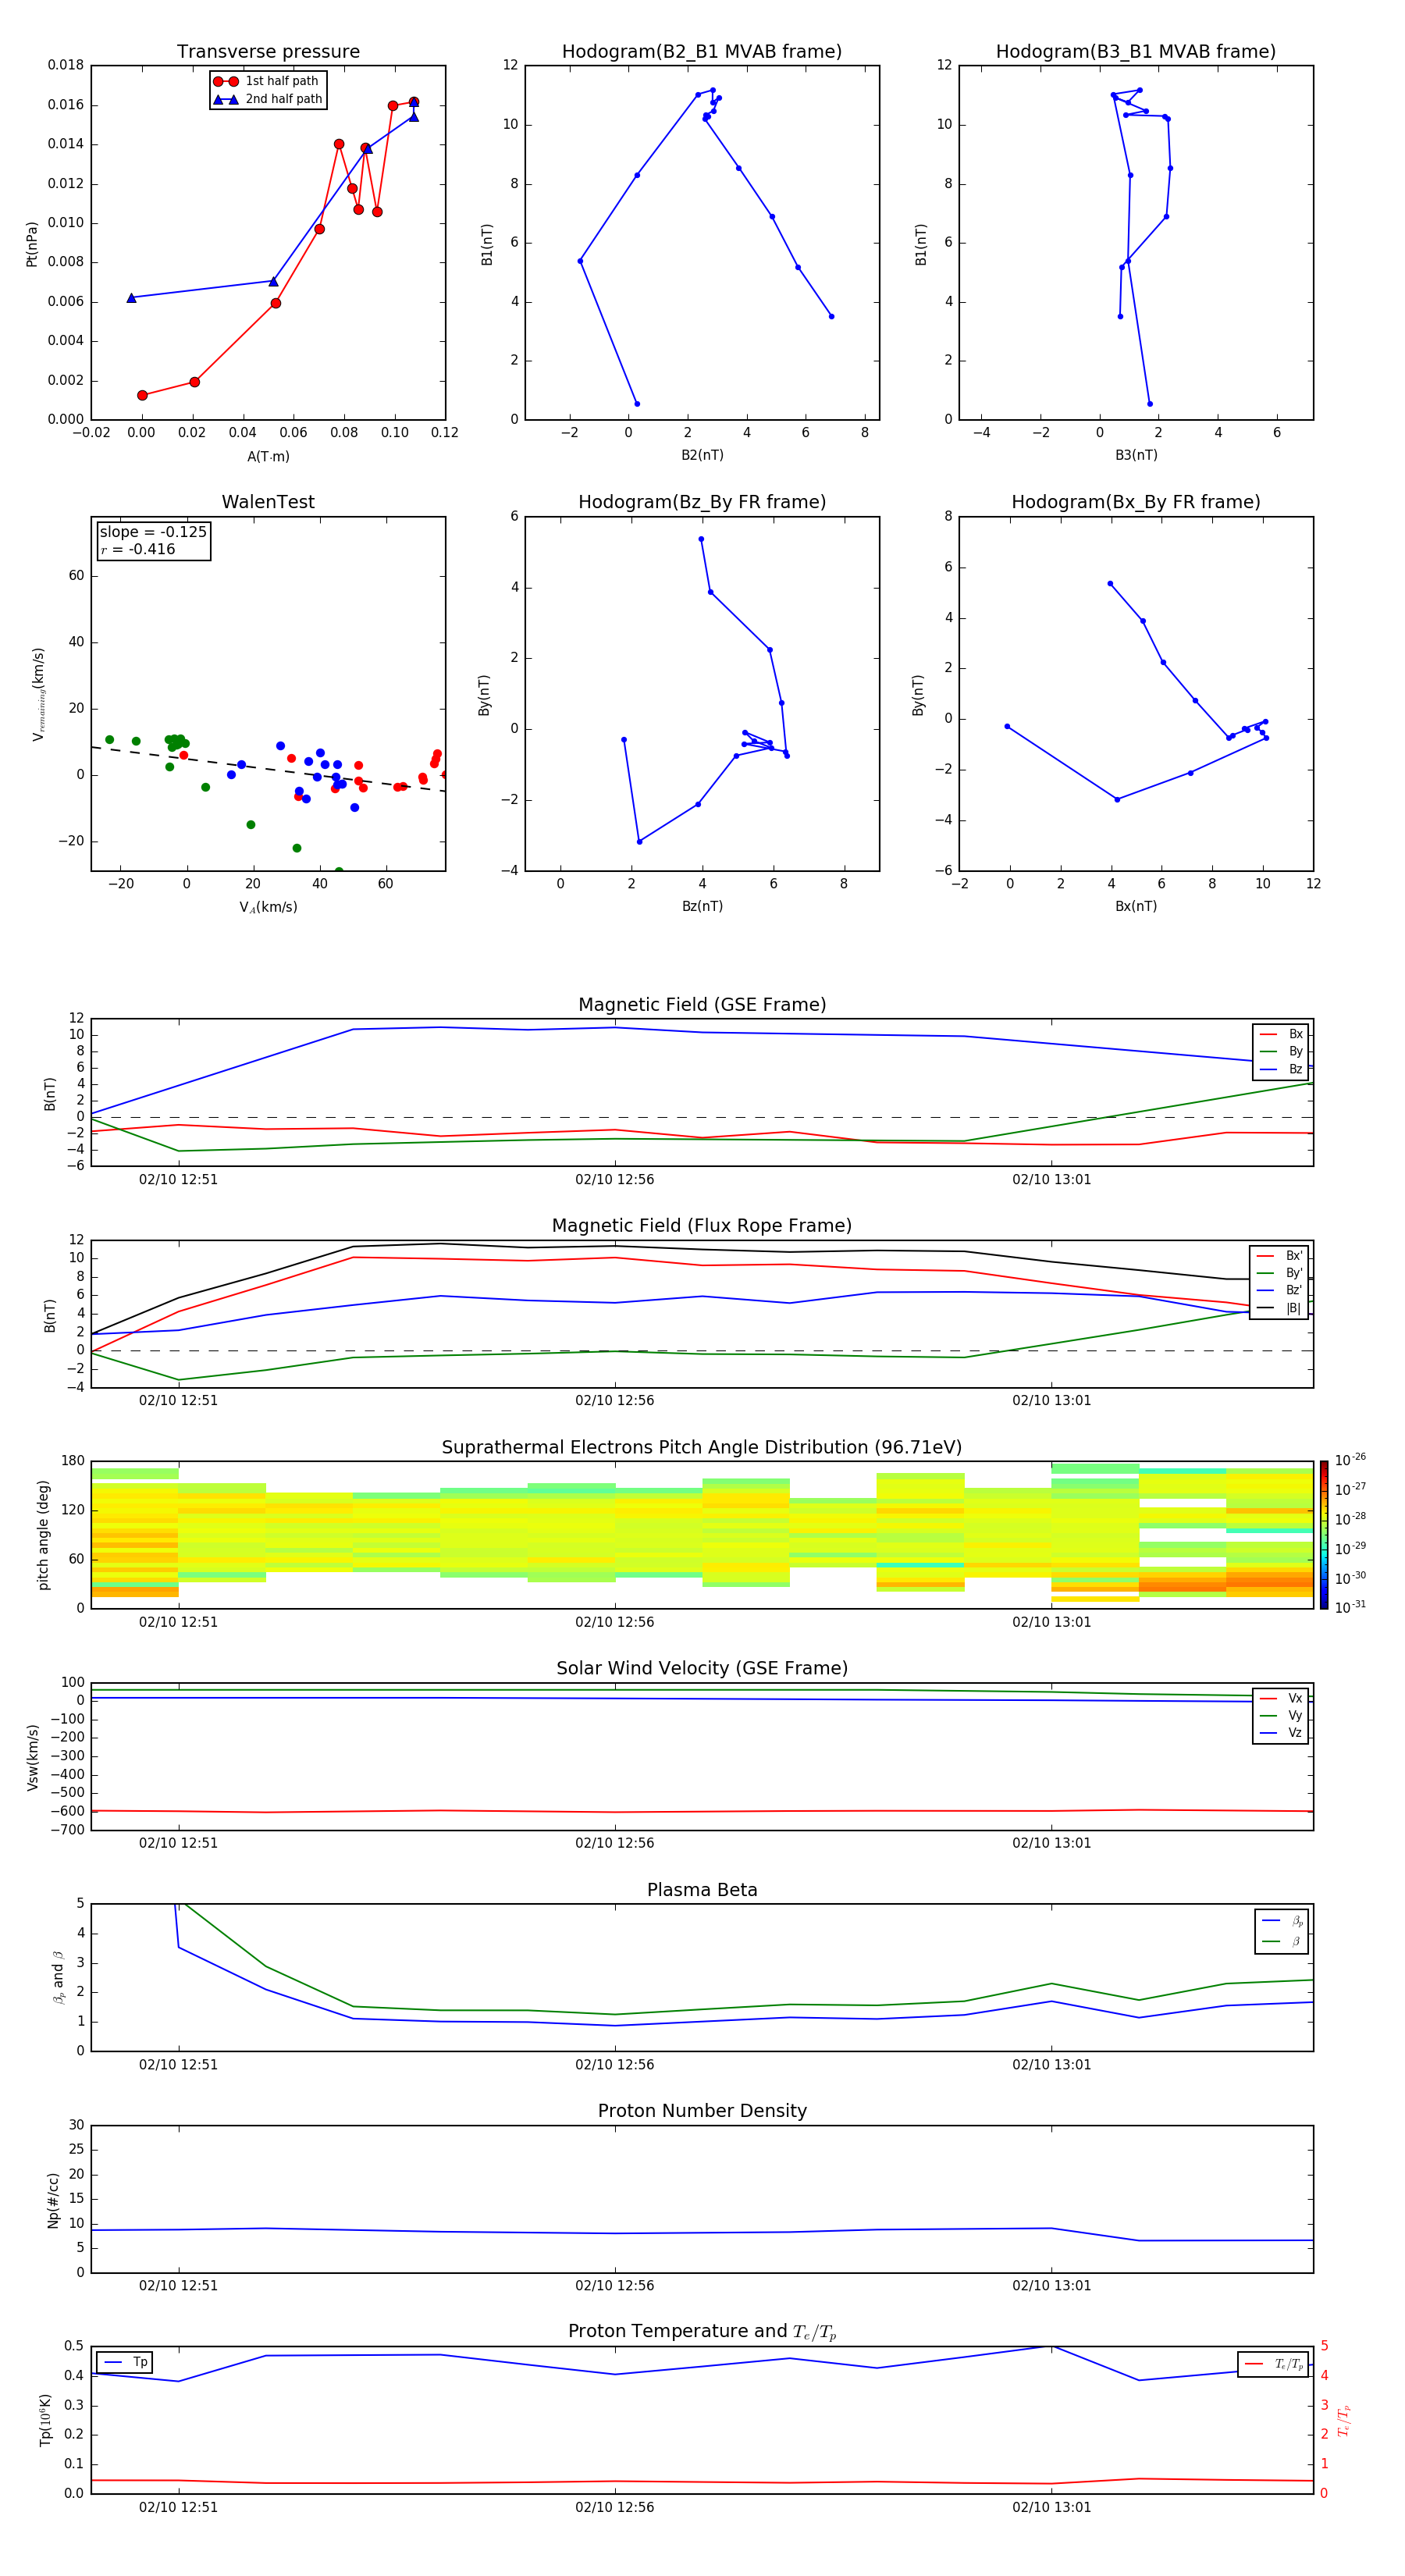The width and height of the screenshot is (1405, 2576).
Task: Click the "Hodogram(Bz_By FR frame)" title
Action: (702, 502)
